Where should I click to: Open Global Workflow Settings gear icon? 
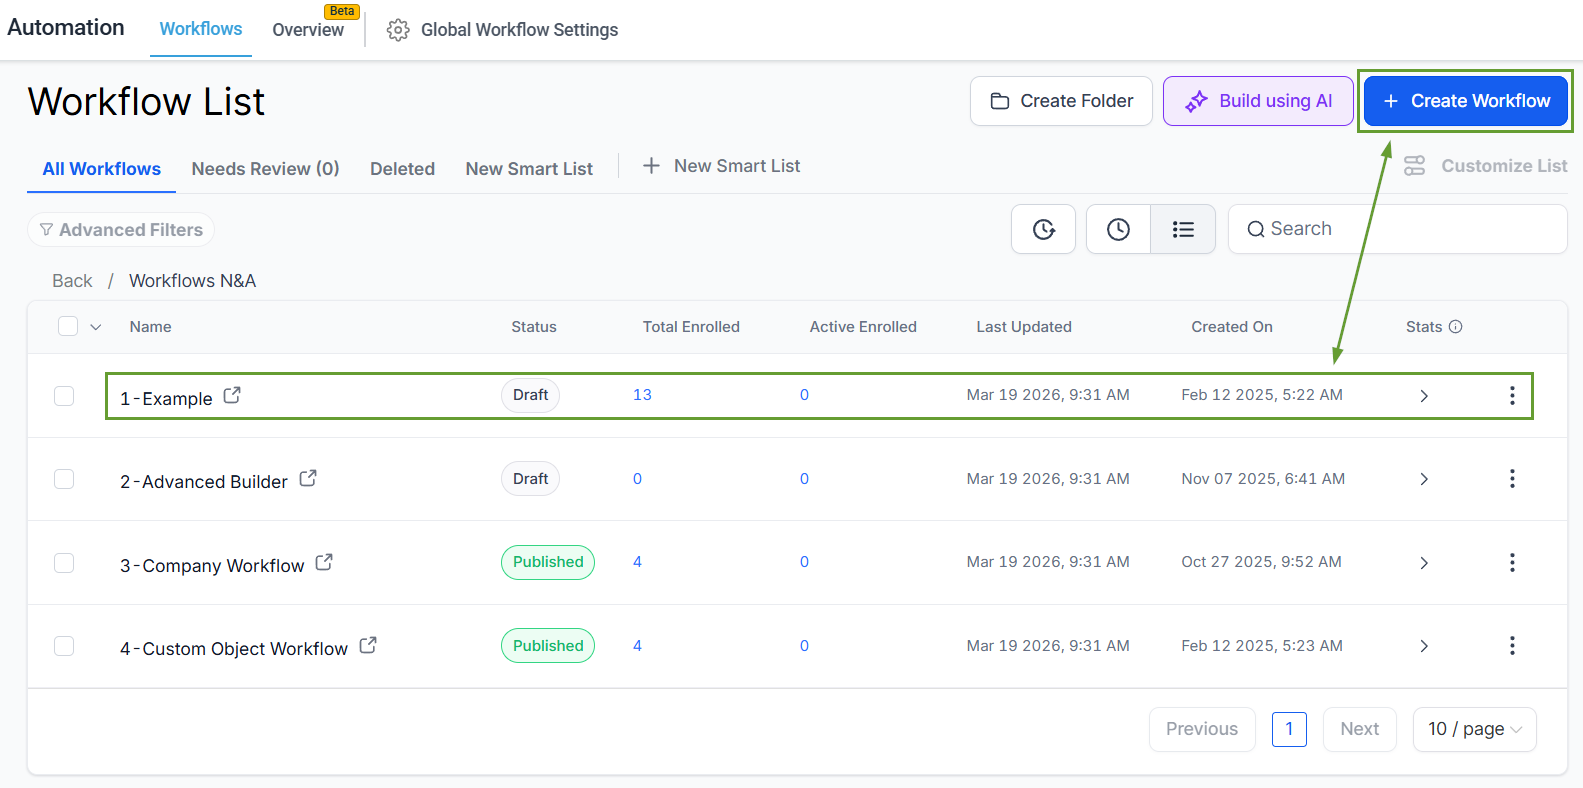tap(398, 30)
